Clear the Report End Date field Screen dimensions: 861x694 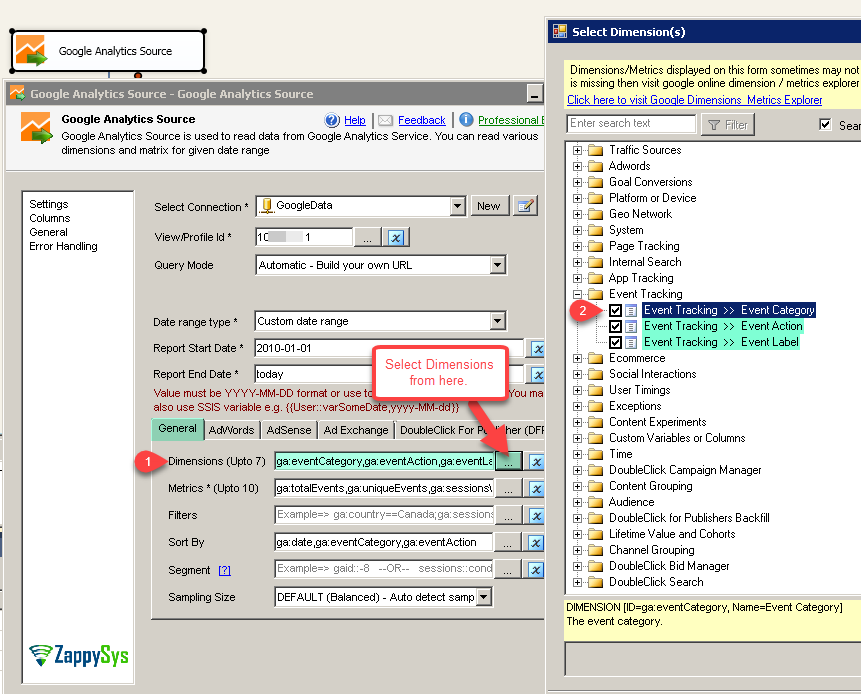[x=537, y=374]
